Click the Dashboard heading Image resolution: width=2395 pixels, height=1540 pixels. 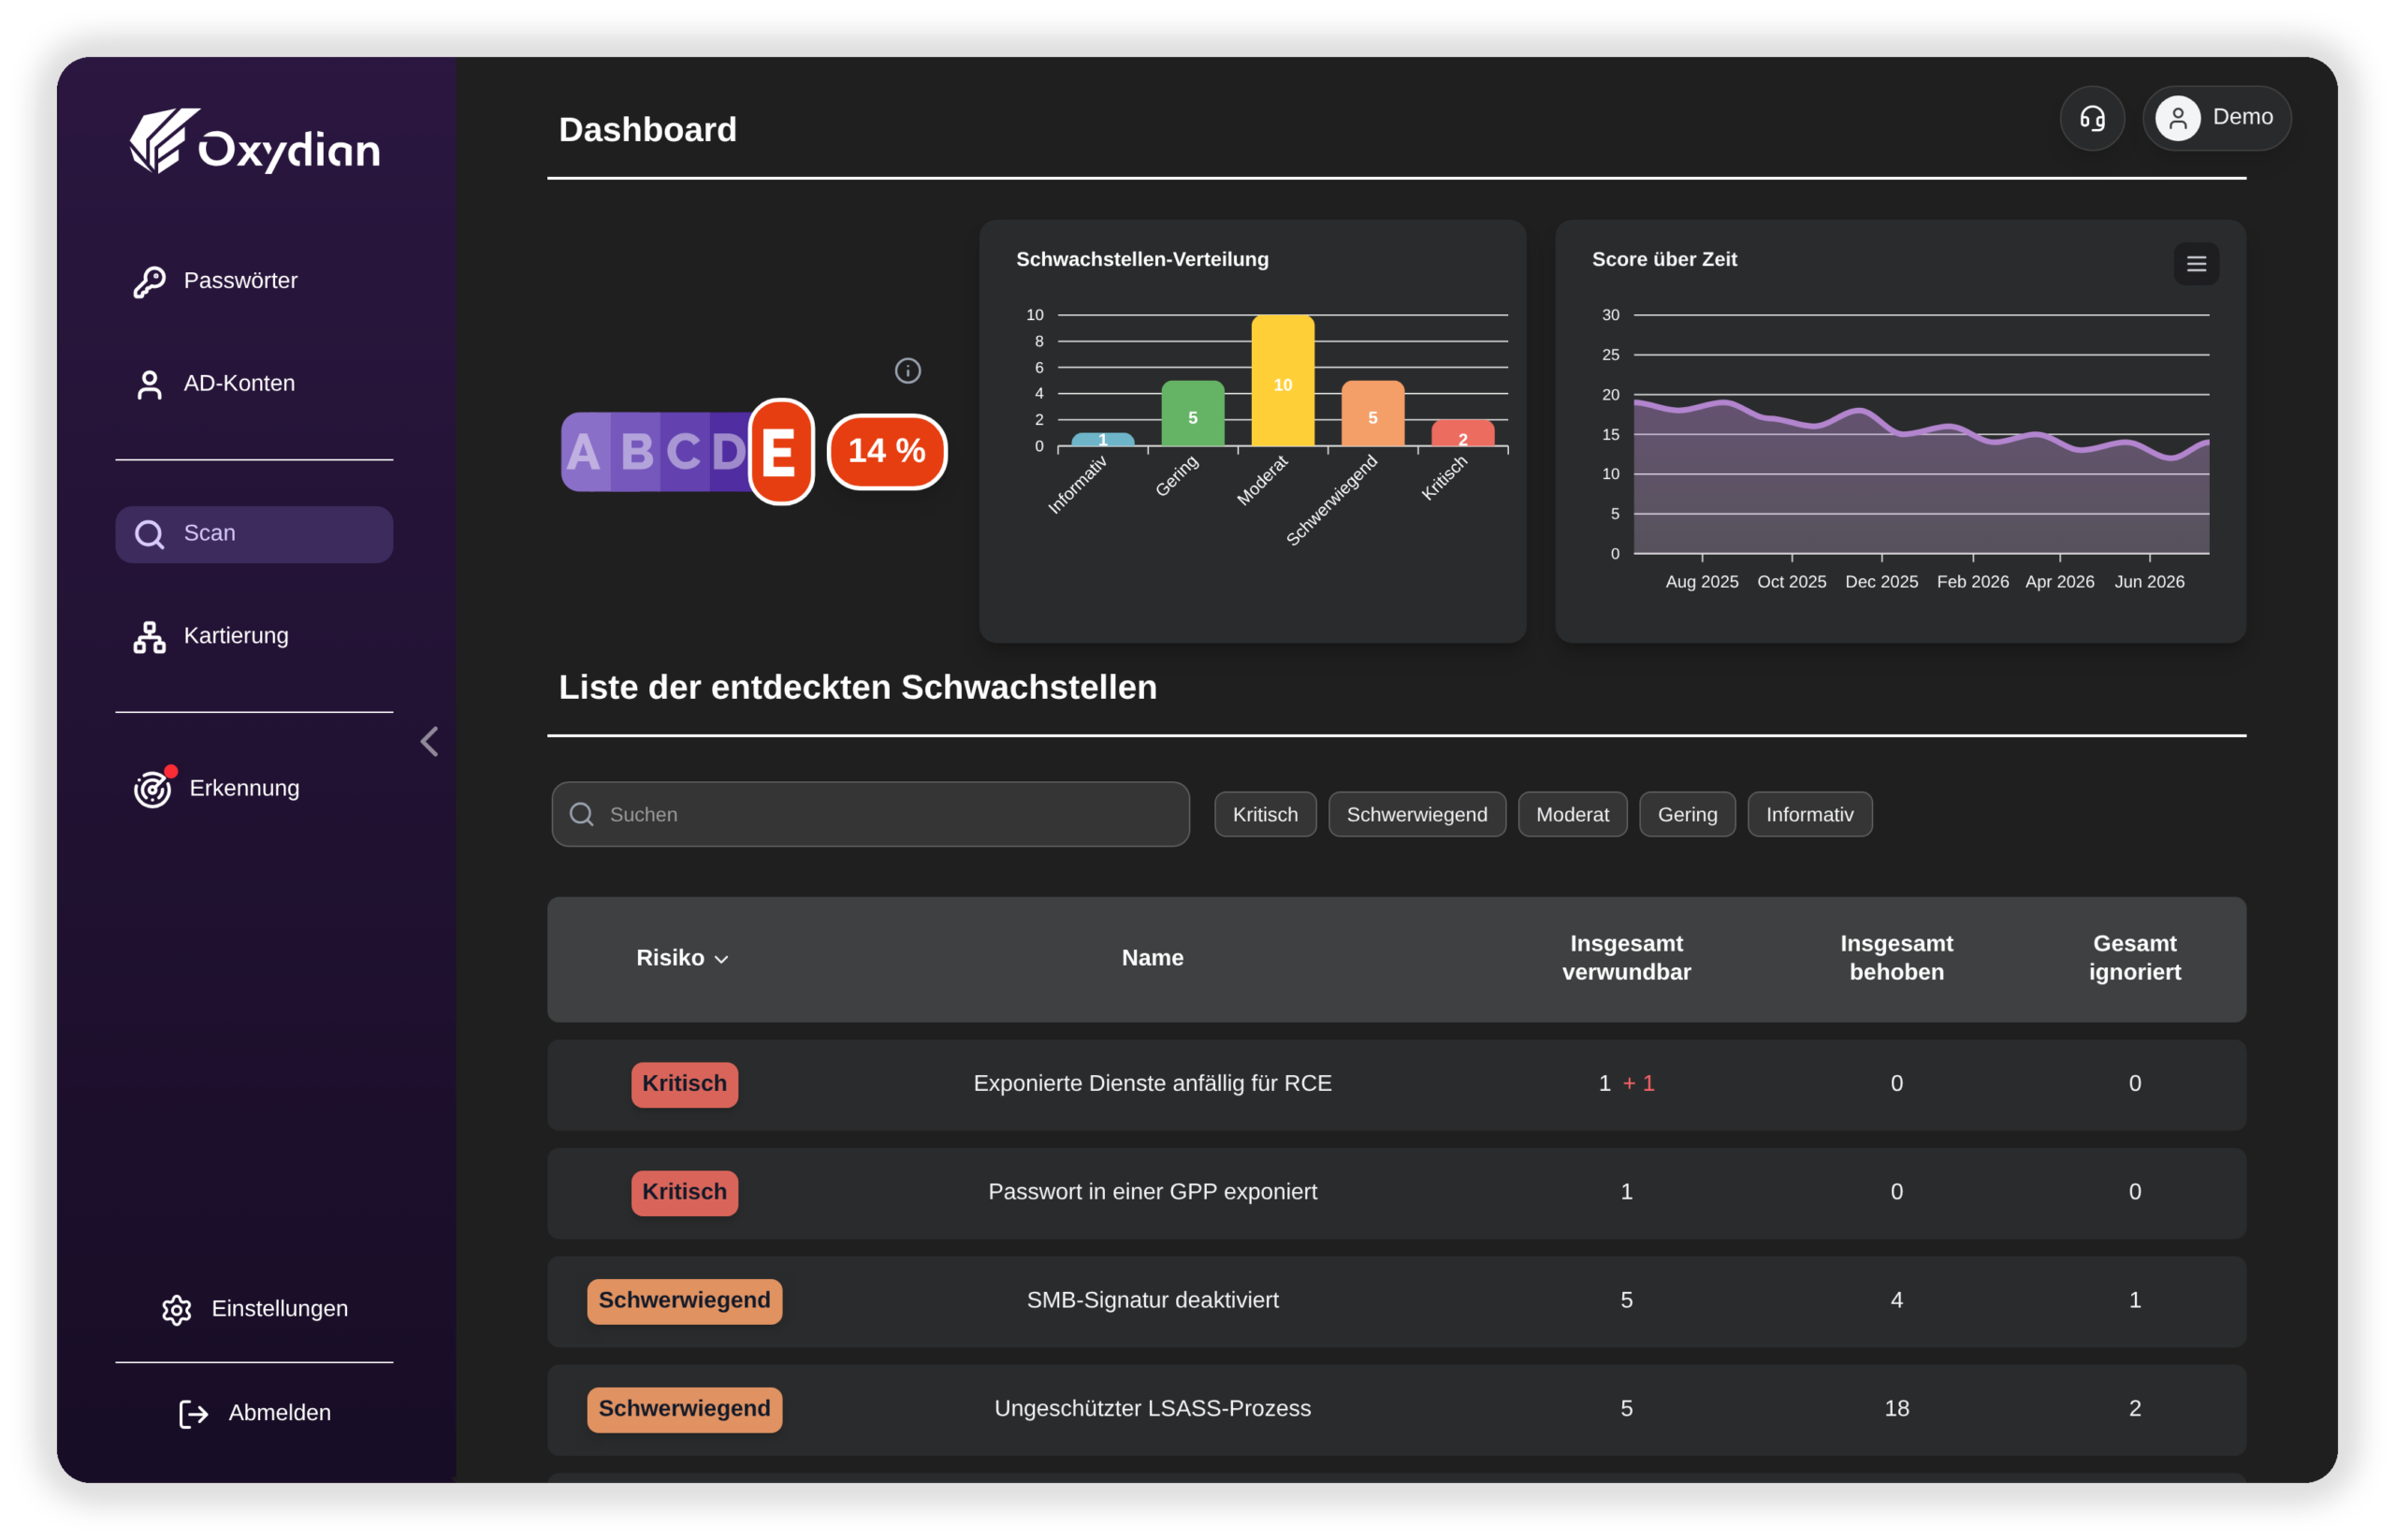tap(647, 130)
